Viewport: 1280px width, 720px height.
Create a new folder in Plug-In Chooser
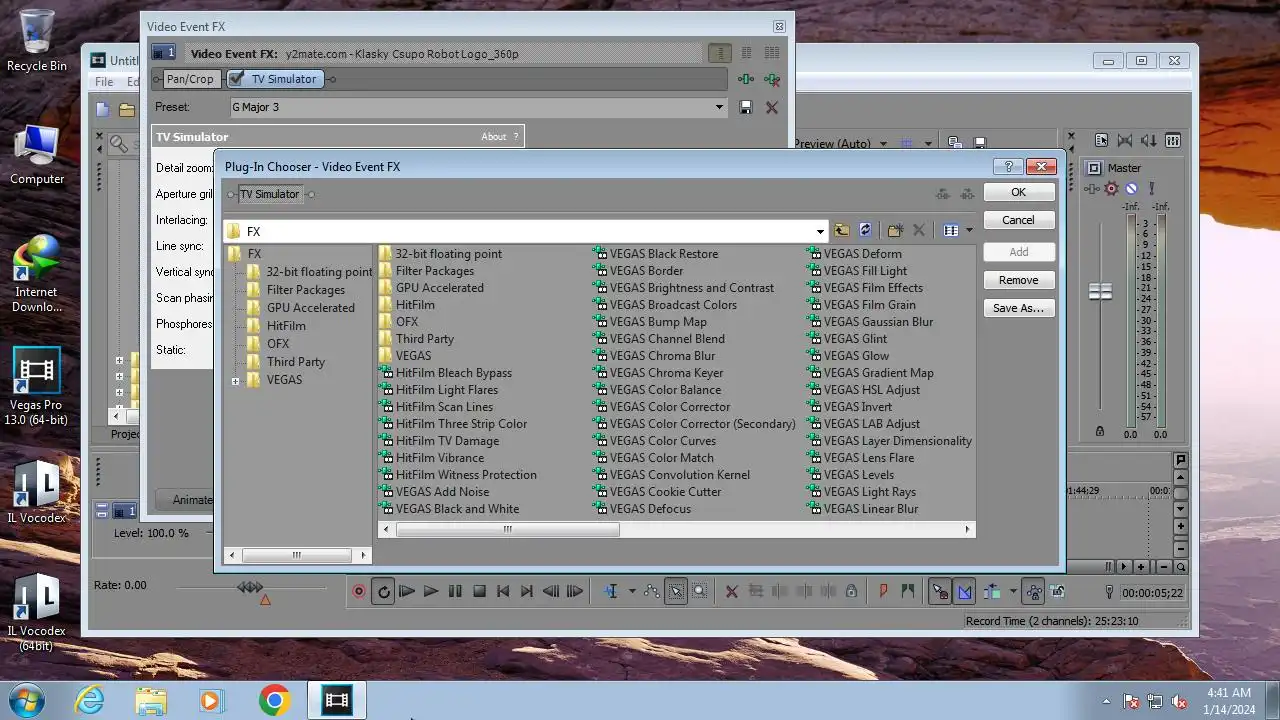[895, 231]
